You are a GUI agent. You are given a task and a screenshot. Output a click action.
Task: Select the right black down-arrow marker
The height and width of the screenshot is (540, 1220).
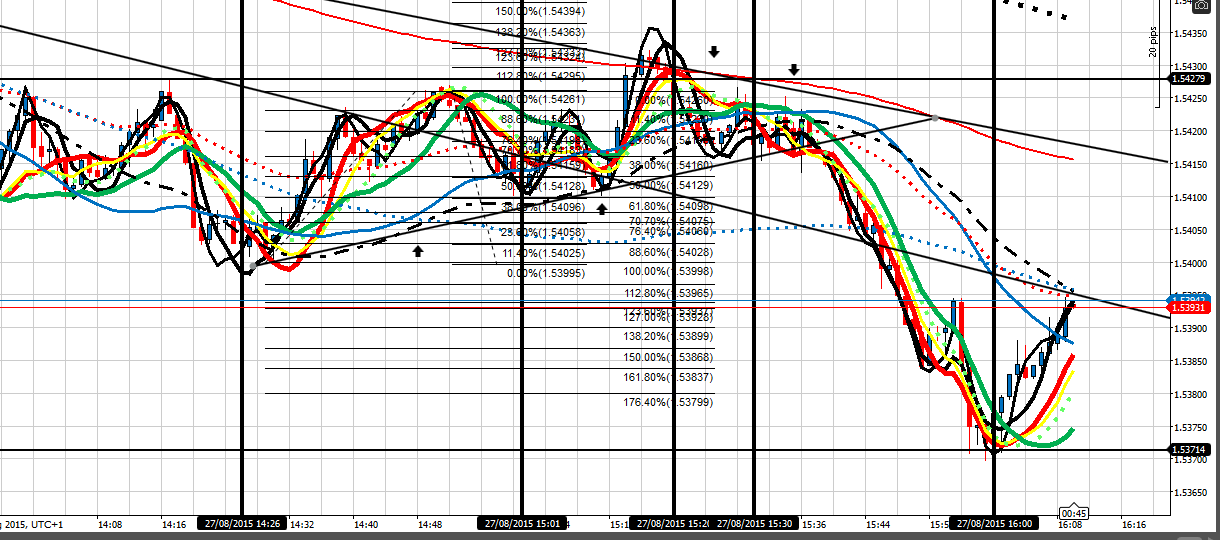(793, 70)
